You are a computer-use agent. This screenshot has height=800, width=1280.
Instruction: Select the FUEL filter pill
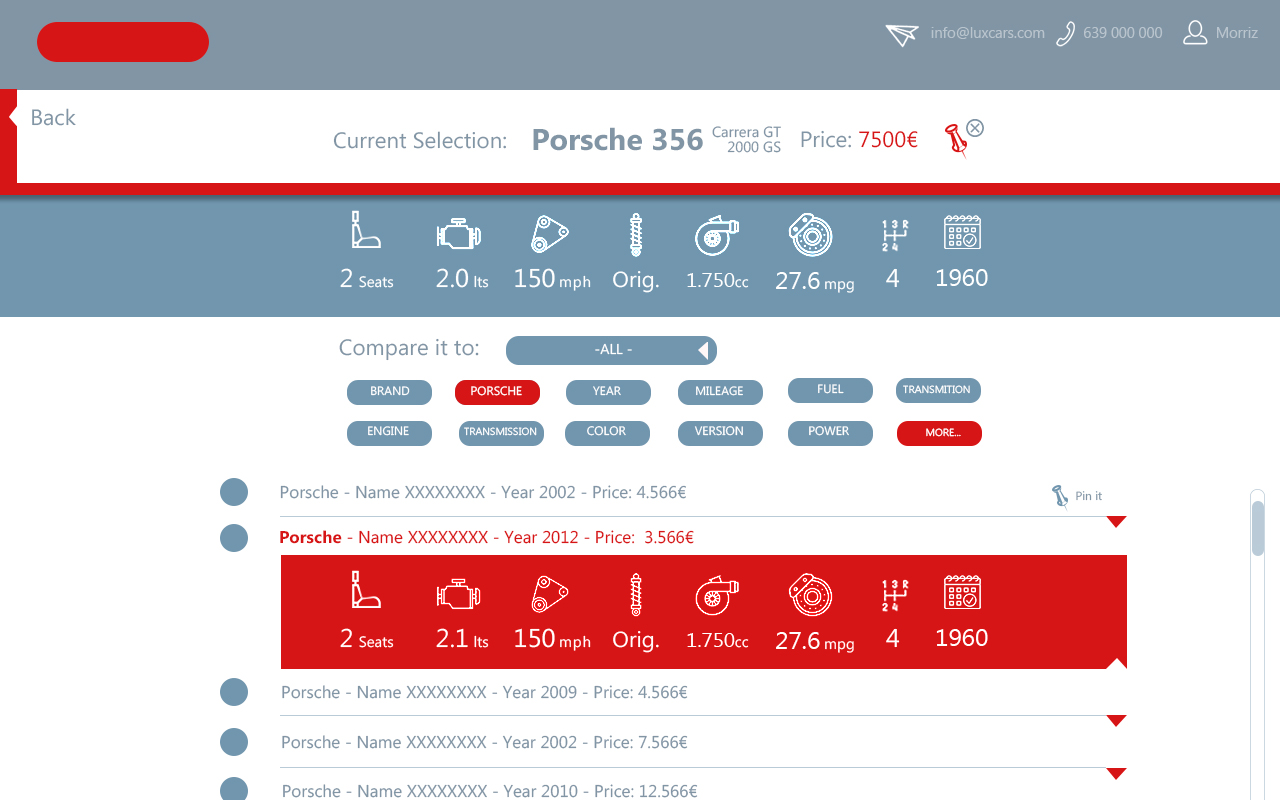tap(830, 390)
